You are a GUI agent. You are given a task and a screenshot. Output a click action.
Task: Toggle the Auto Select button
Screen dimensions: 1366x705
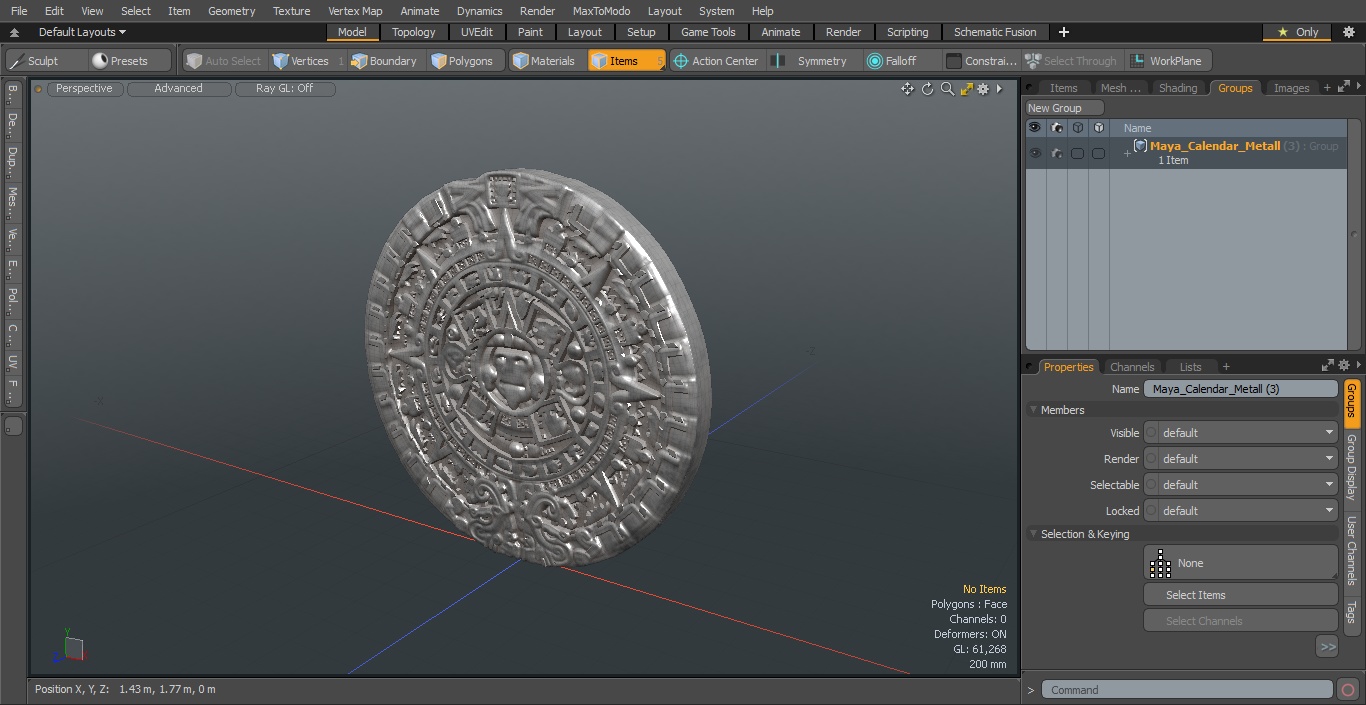(x=224, y=61)
